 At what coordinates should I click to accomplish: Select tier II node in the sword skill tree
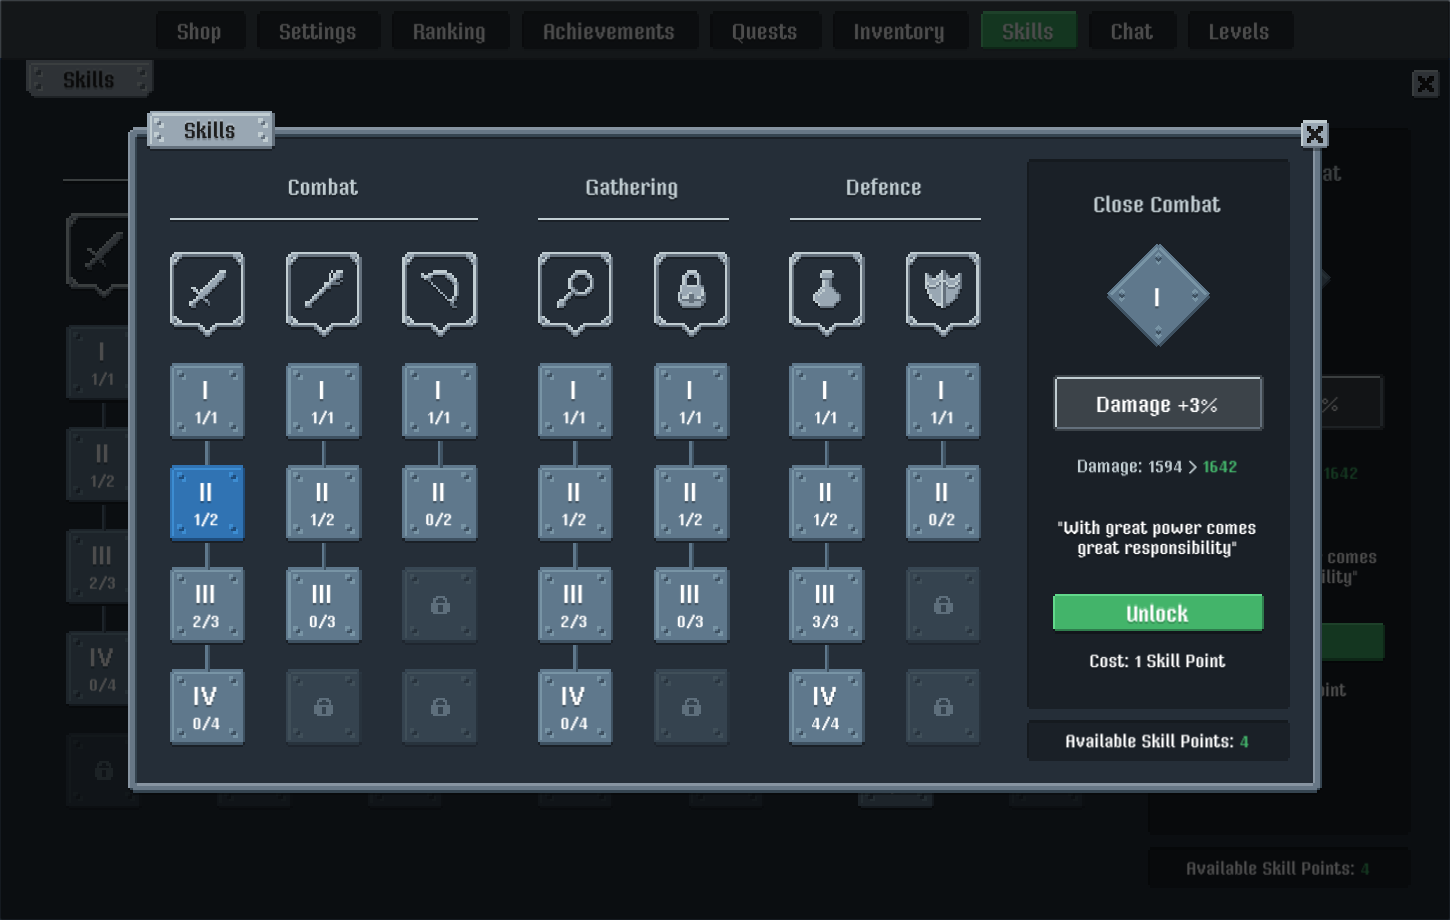[x=207, y=502]
